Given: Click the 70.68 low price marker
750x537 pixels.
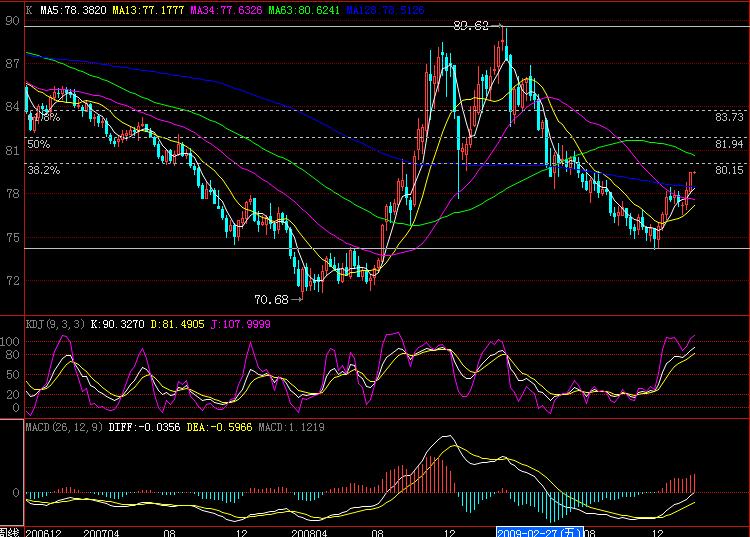Looking at the screenshot, I should 270,298.
